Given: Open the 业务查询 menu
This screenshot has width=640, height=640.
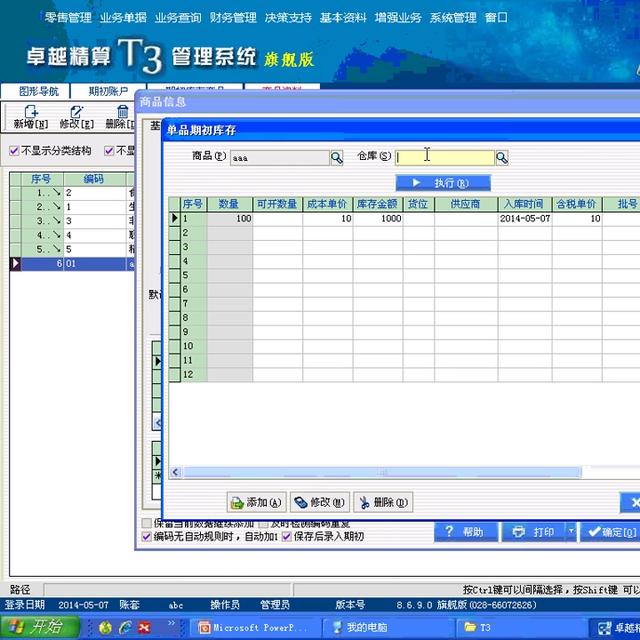Looking at the screenshot, I should click(178, 18).
